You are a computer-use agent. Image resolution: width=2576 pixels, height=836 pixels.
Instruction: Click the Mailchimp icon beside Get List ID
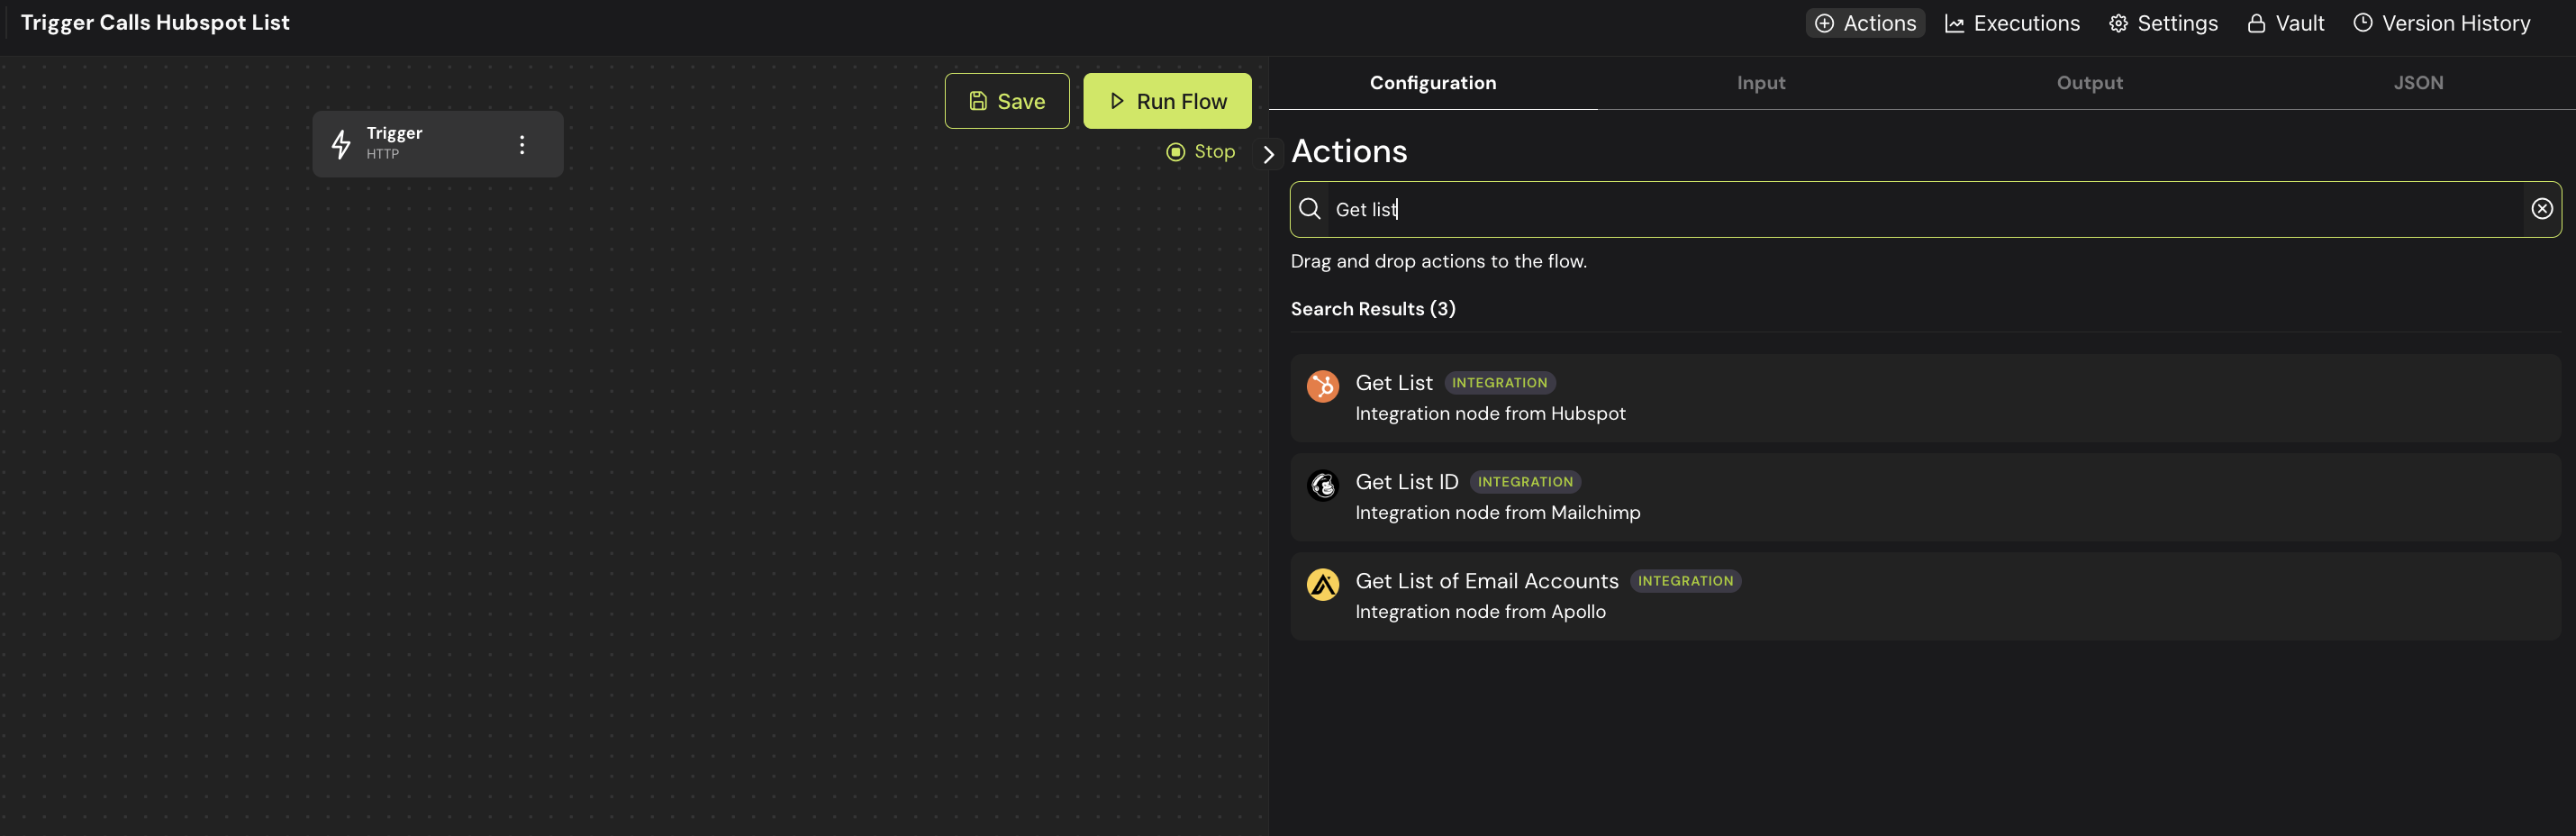1322,485
